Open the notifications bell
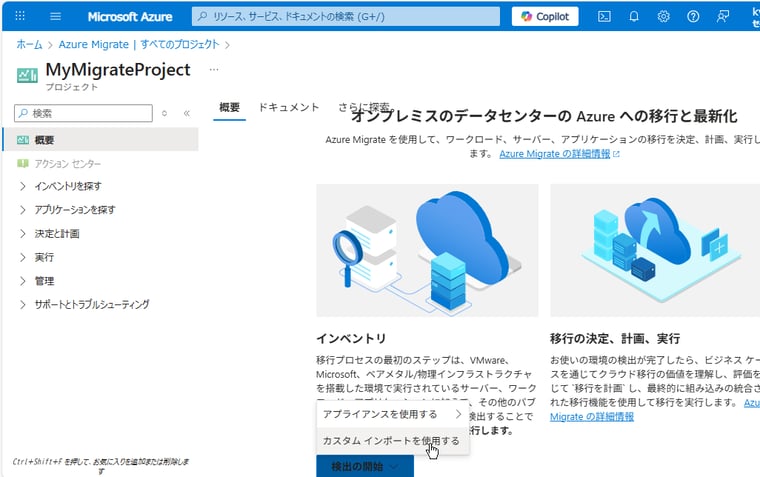The height and width of the screenshot is (477, 760). click(633, 16)
